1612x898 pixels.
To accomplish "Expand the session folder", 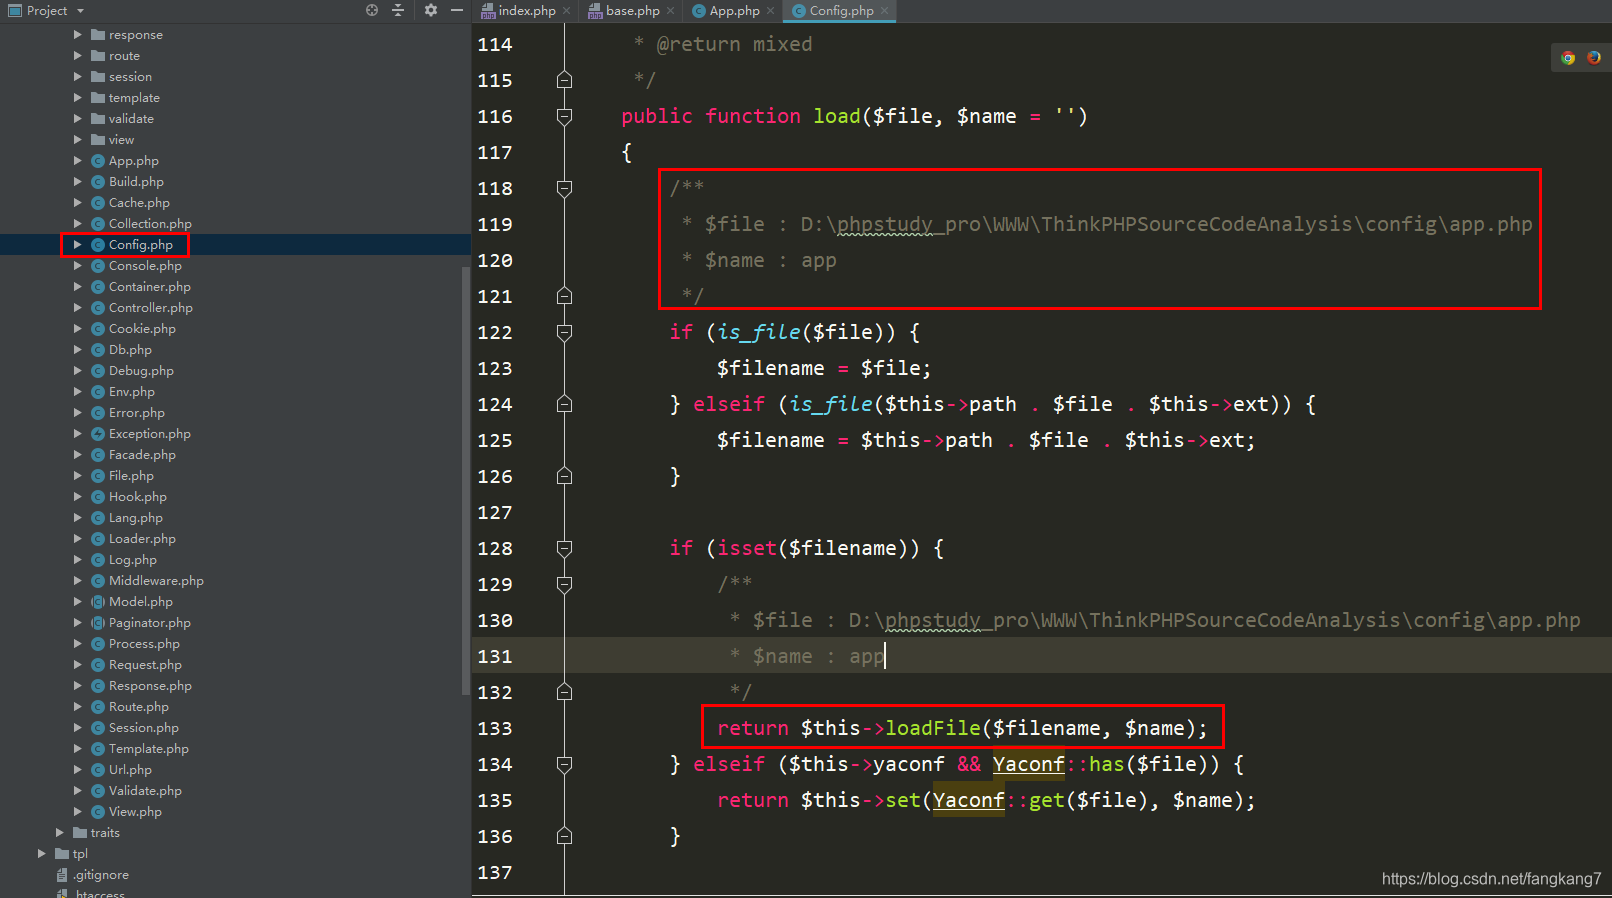I will [78, 77].
